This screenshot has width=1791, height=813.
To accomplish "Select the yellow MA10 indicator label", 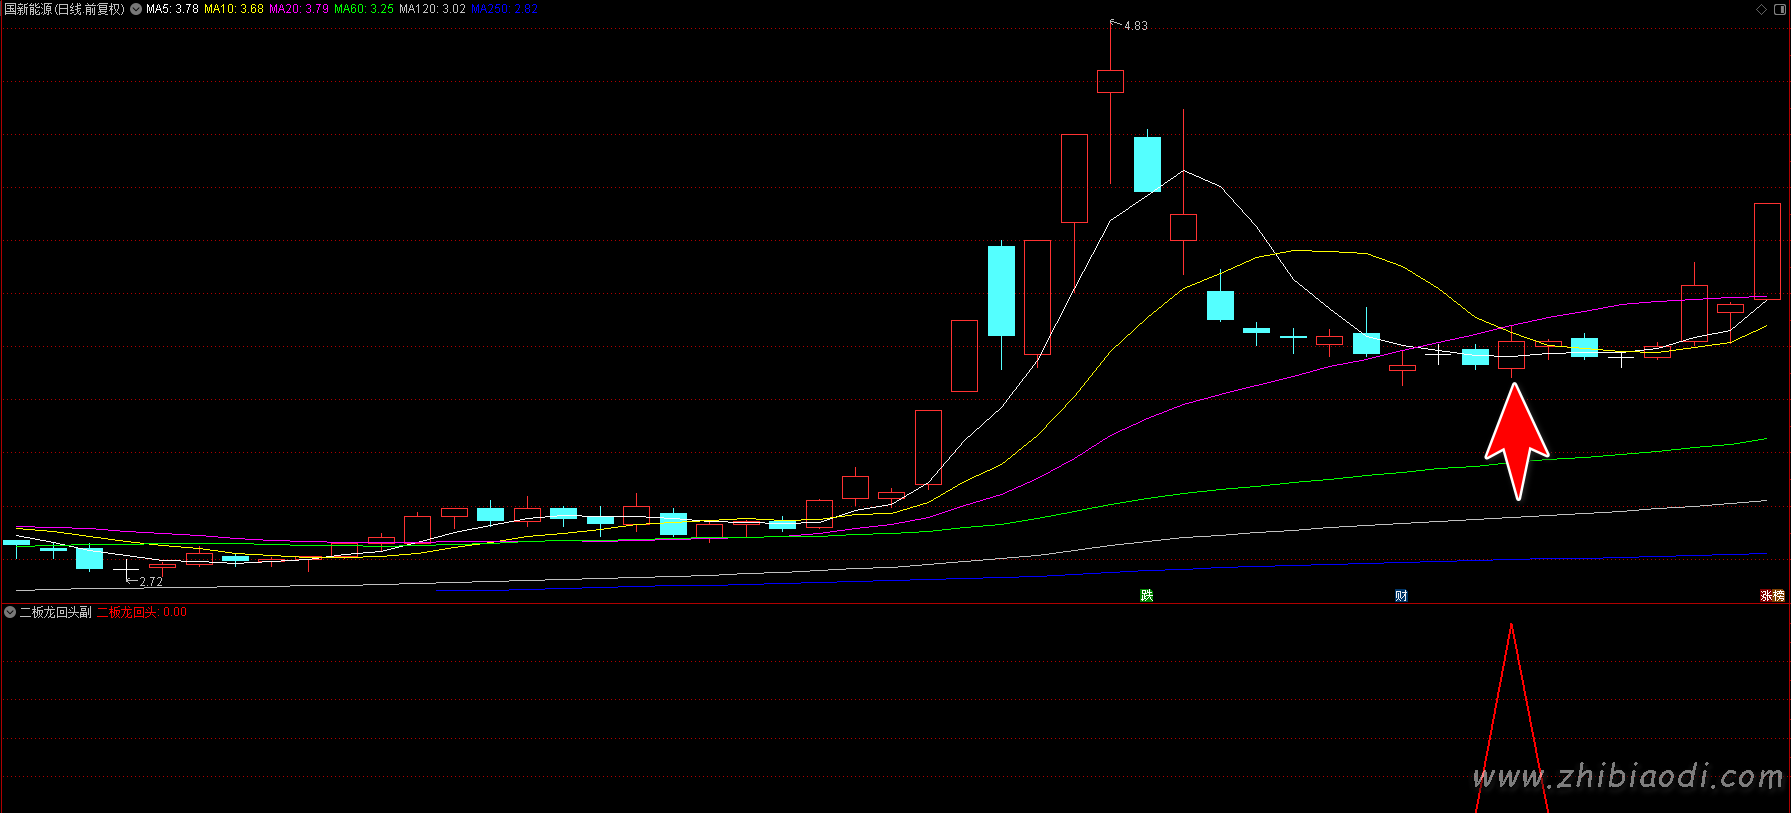I will tap(234, 9).
